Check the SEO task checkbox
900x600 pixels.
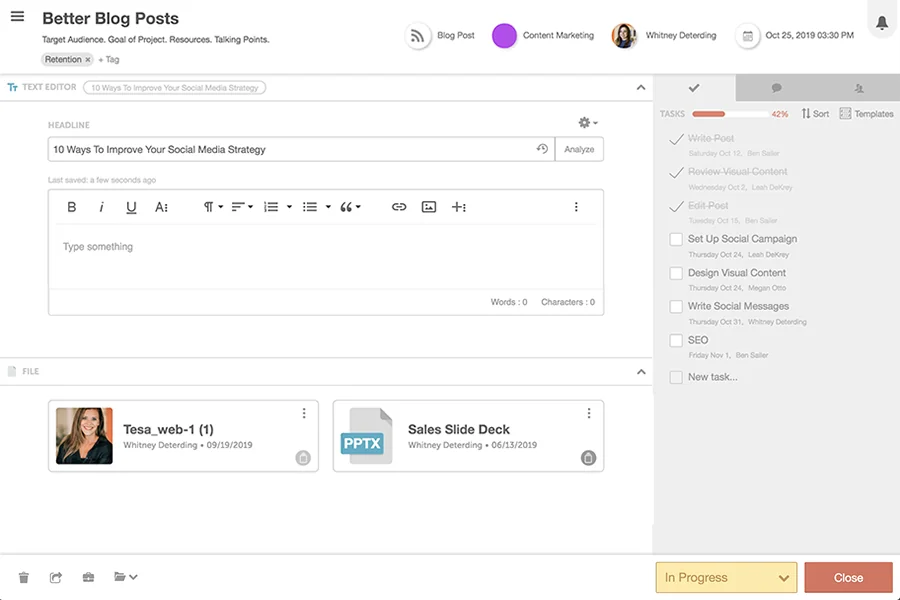[x=676, y=339]
